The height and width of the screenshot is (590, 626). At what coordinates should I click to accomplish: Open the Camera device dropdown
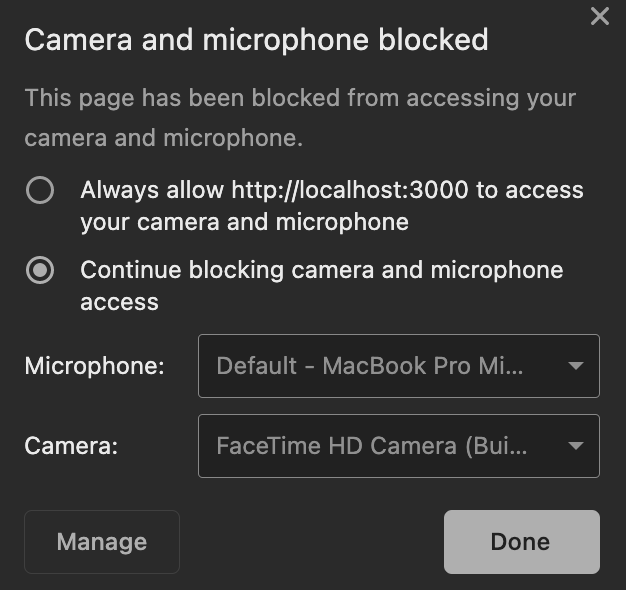(x=399, y=446)
